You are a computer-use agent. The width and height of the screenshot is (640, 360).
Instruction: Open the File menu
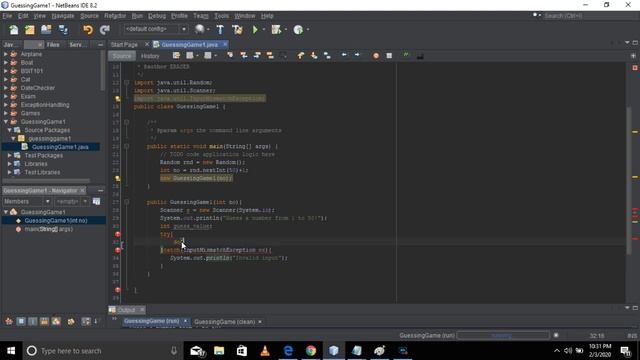click(x=7, y=16)
